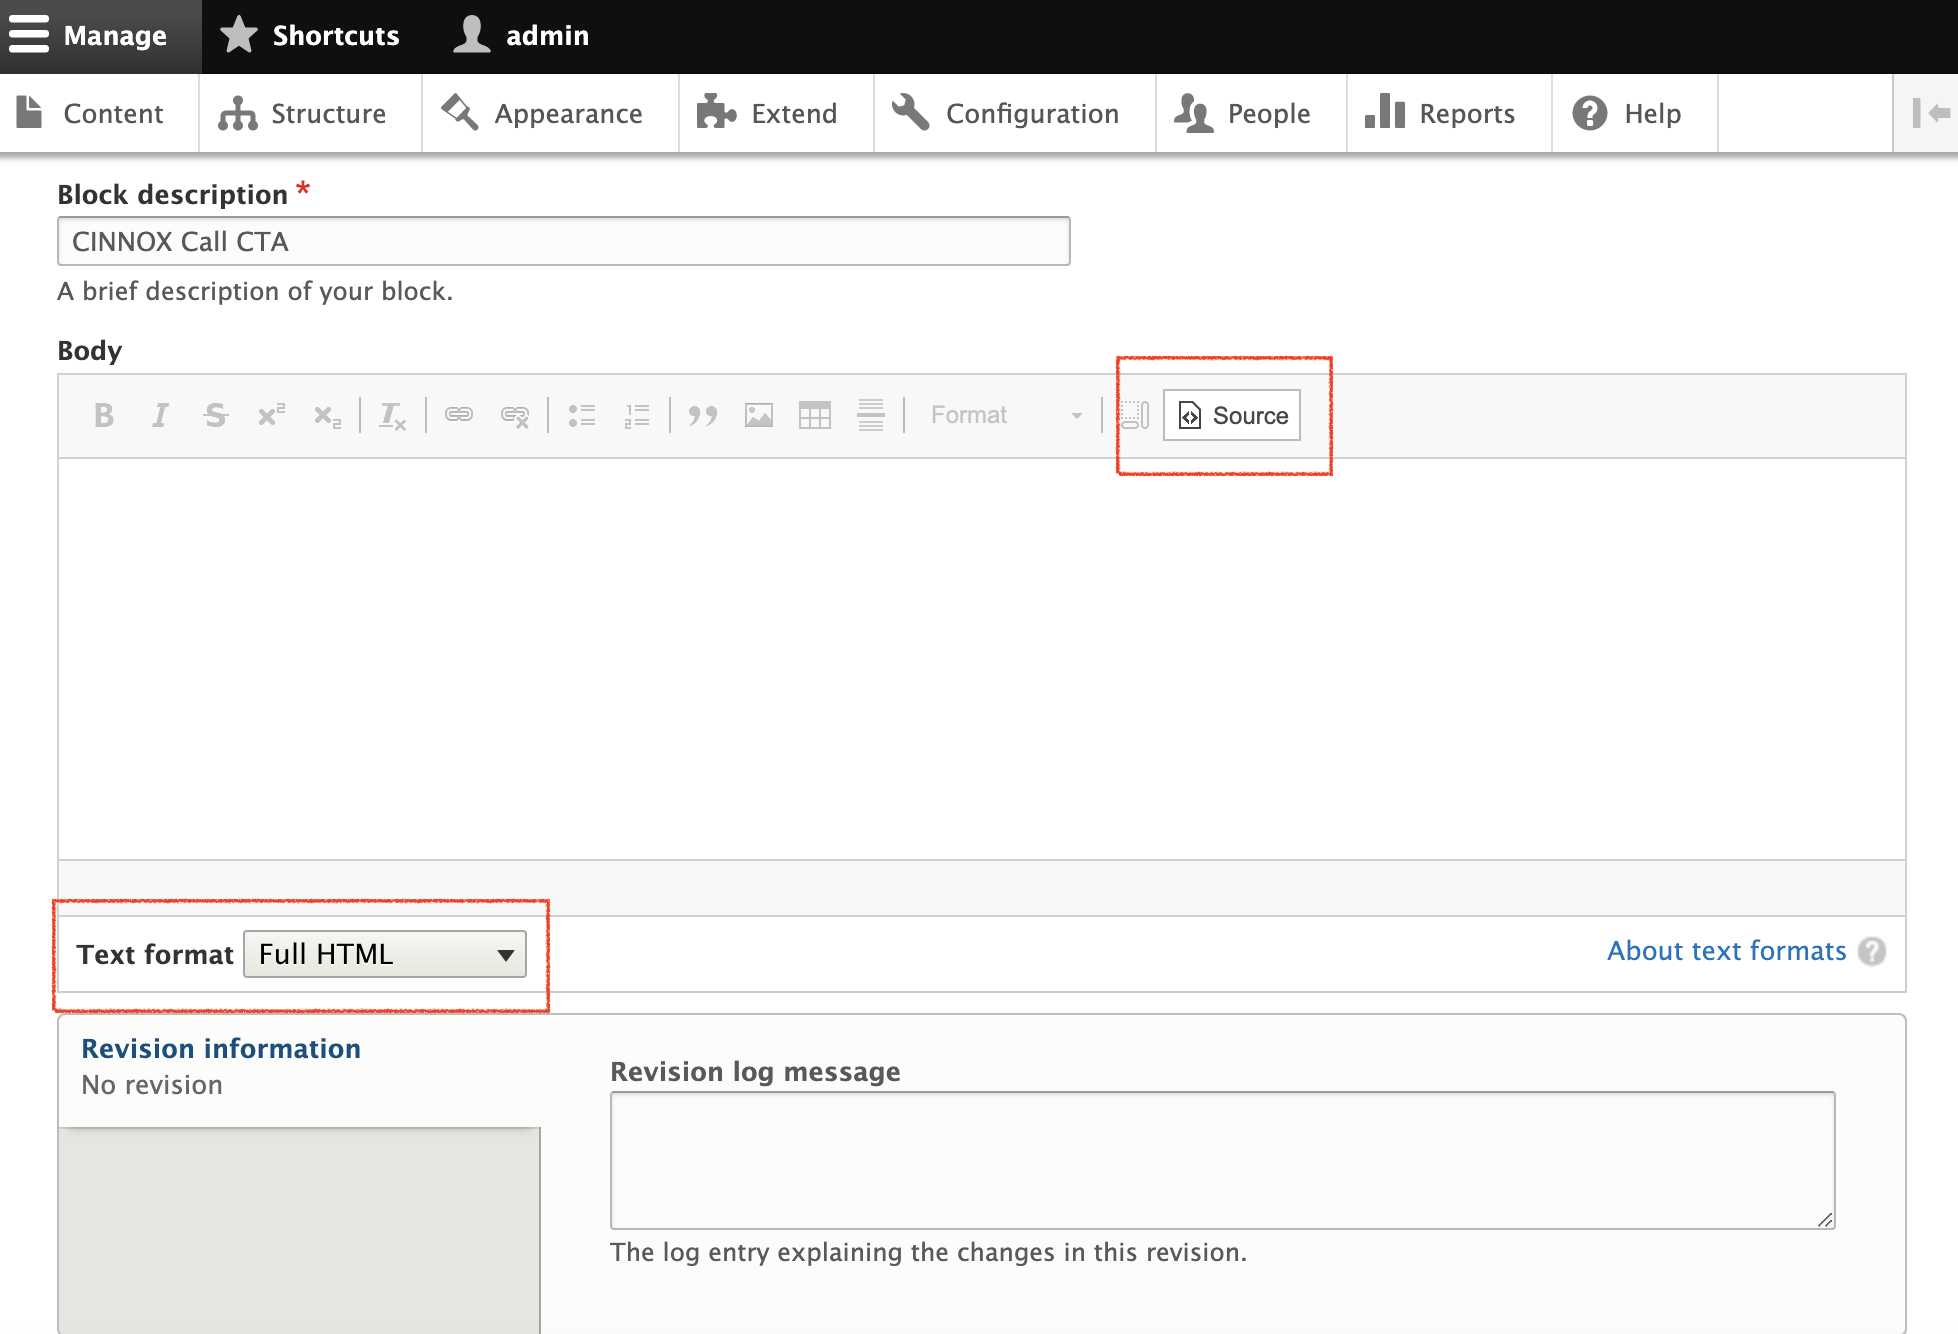Click the Remove Format icon
The height and width of the screenshot is (1334, 1958).
pos(392,415)
